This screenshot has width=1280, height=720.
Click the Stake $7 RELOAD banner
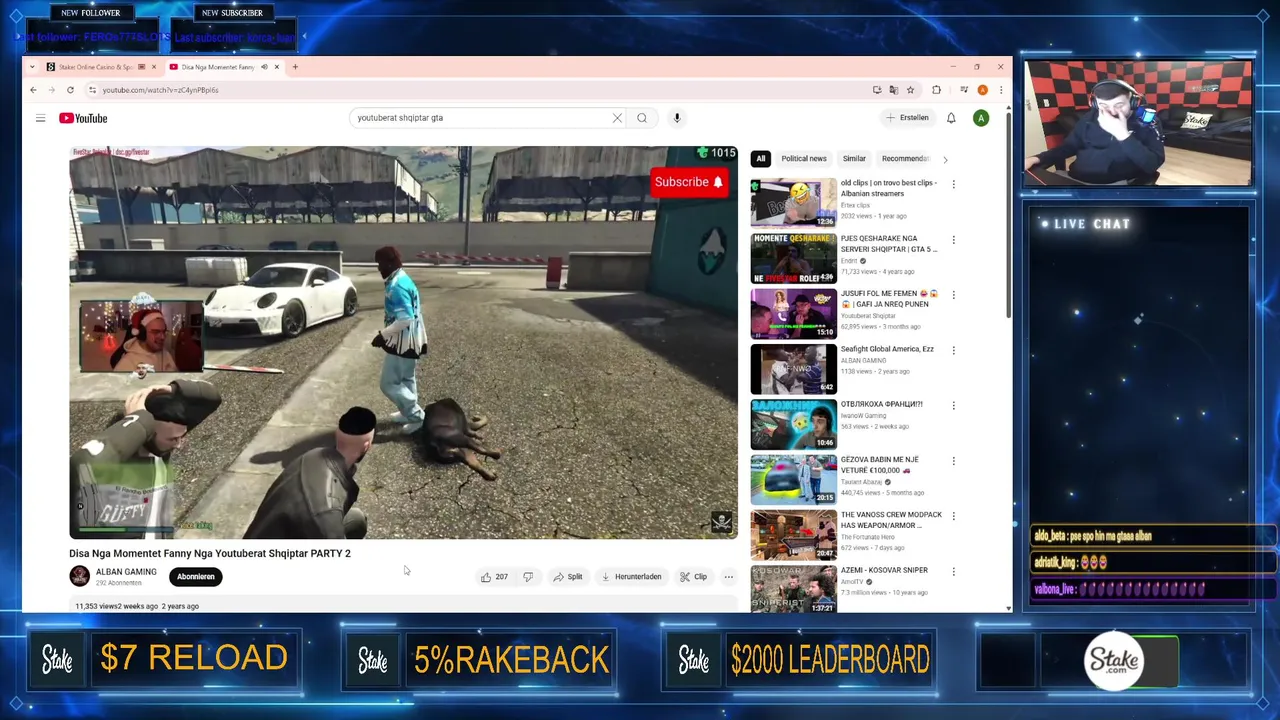point(164,659)
